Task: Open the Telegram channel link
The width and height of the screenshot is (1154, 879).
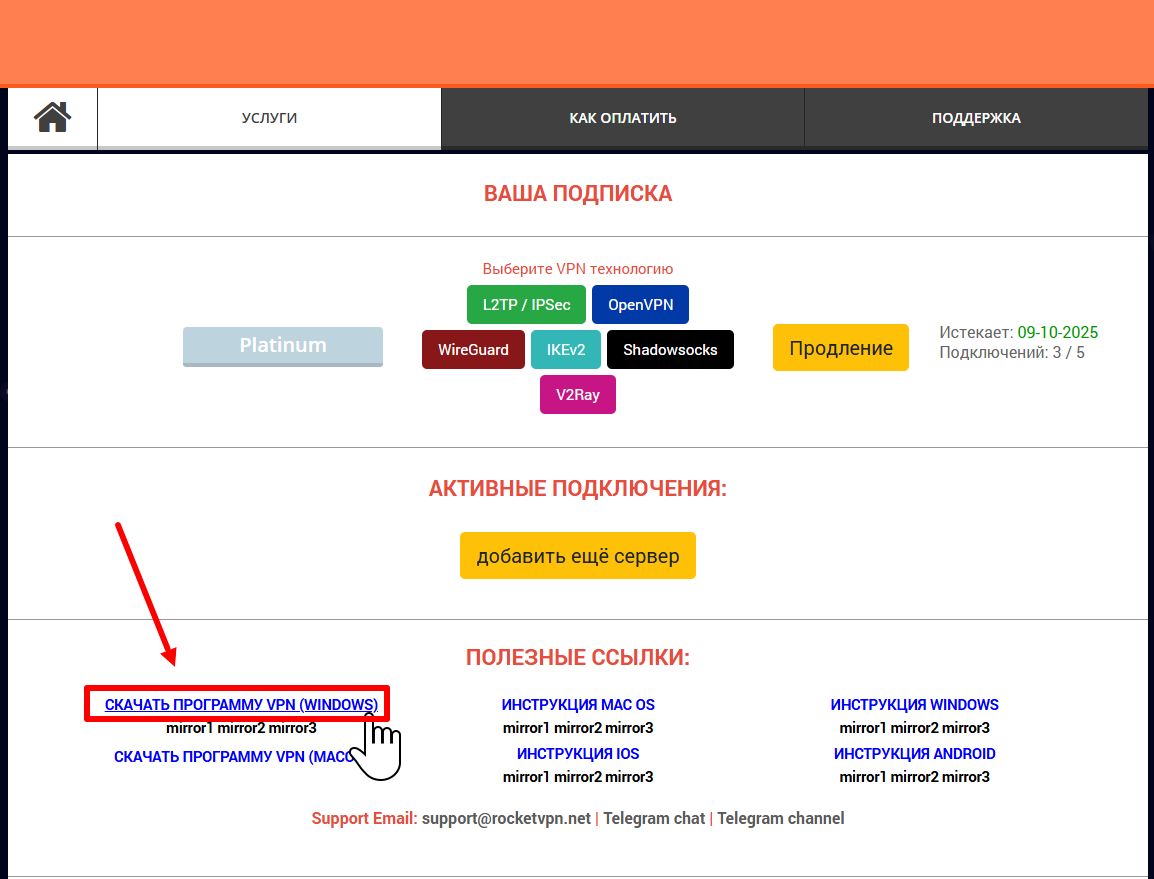Action: tap(780, 818)
